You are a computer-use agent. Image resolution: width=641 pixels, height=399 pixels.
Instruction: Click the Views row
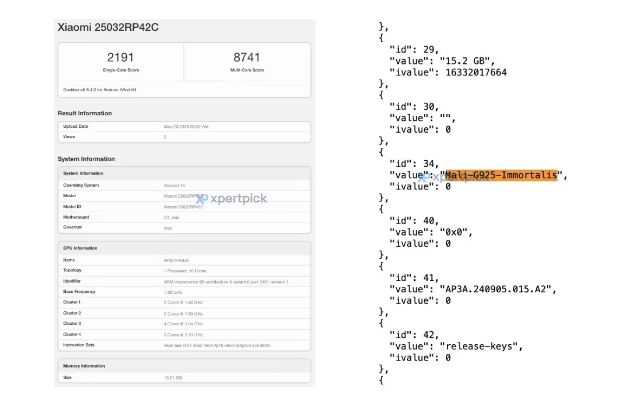[184, 137]
